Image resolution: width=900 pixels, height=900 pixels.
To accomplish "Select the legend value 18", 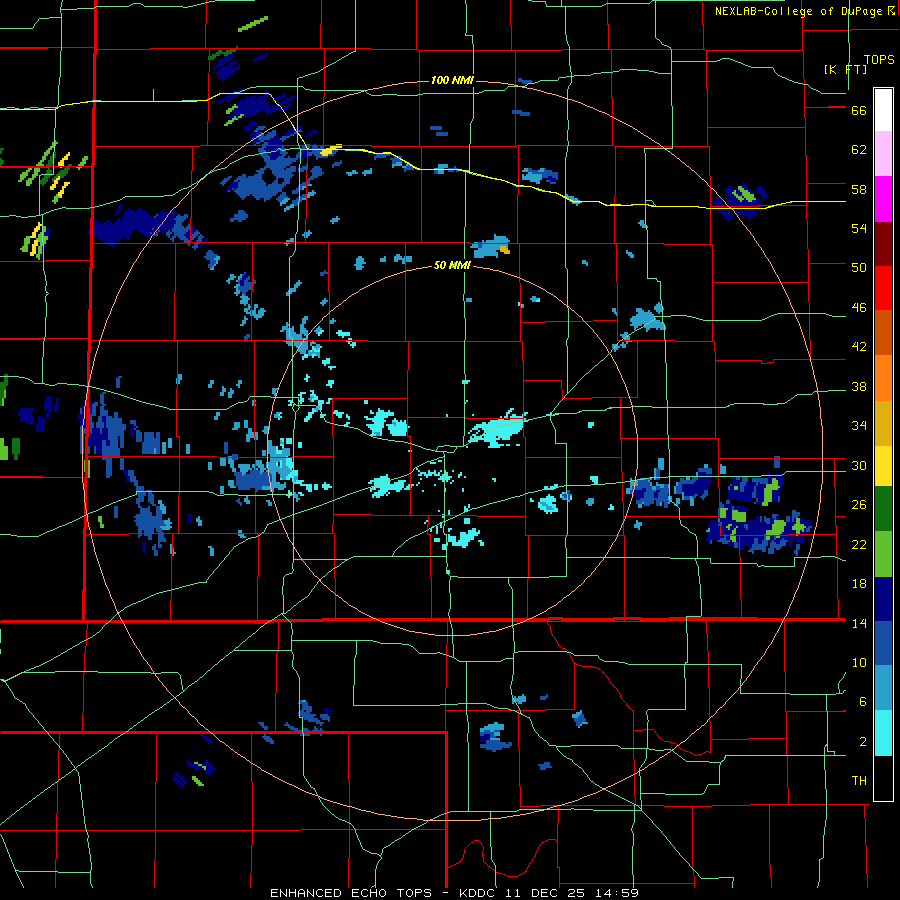I will click(x=859, y=584).
